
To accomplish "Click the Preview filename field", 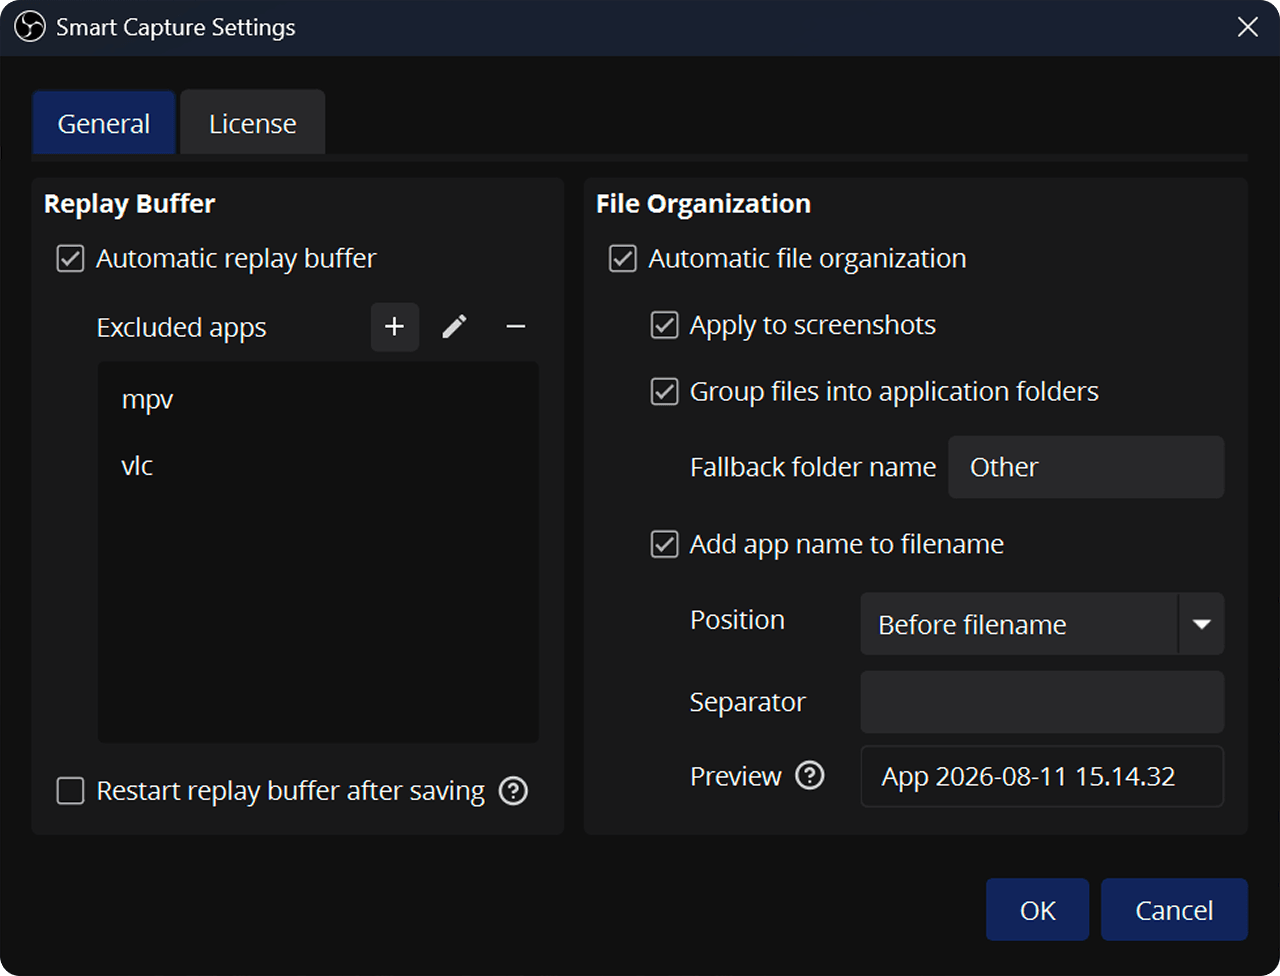I will (x=1042, y=776).
